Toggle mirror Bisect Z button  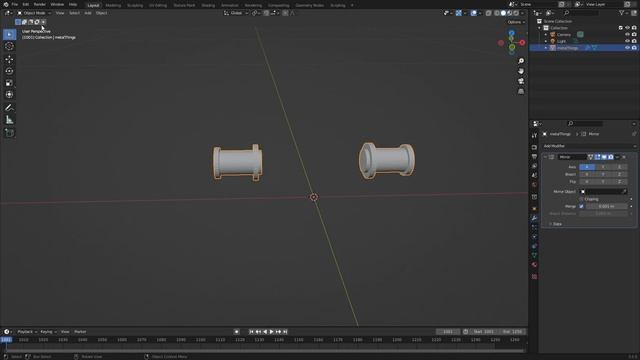pyautogui.click(x=619, y=174)
